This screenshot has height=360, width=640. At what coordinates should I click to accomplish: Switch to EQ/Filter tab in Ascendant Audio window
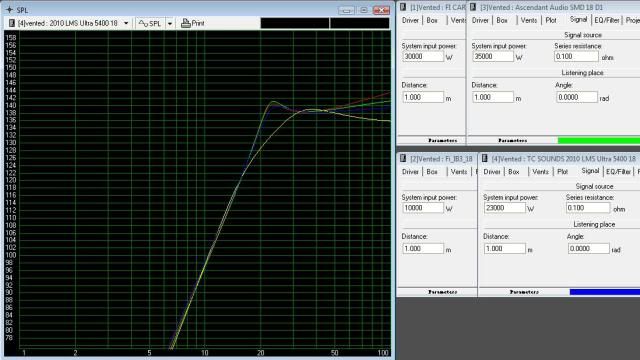tap(607, 20)
